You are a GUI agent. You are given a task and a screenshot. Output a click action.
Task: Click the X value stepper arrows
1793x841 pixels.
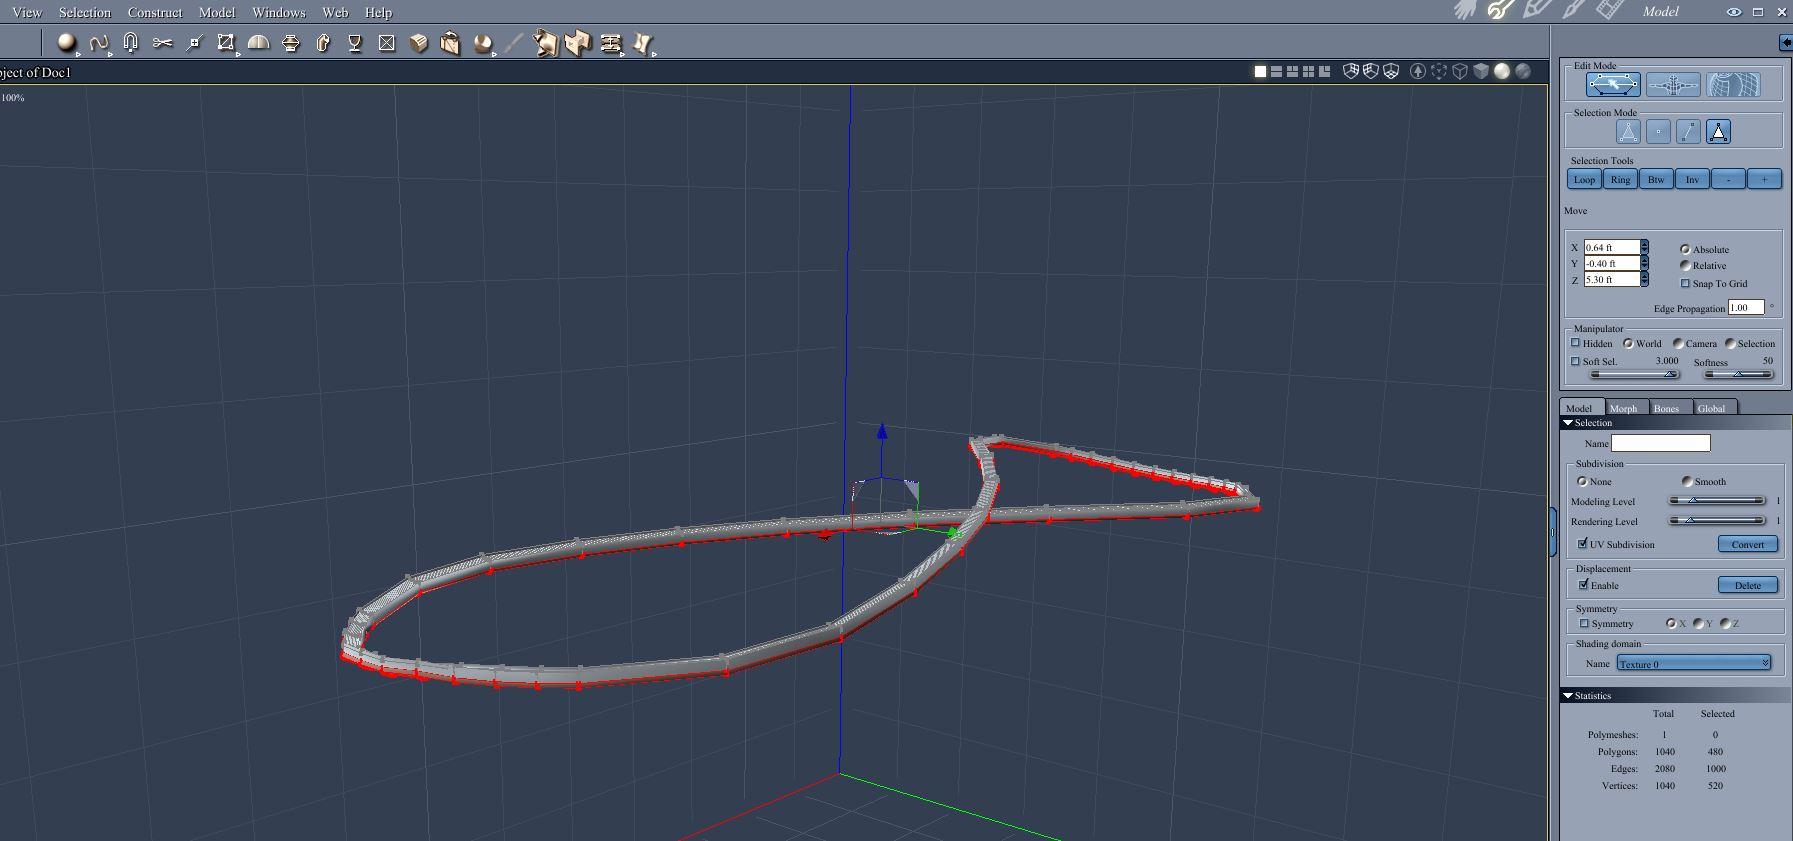1644,247
